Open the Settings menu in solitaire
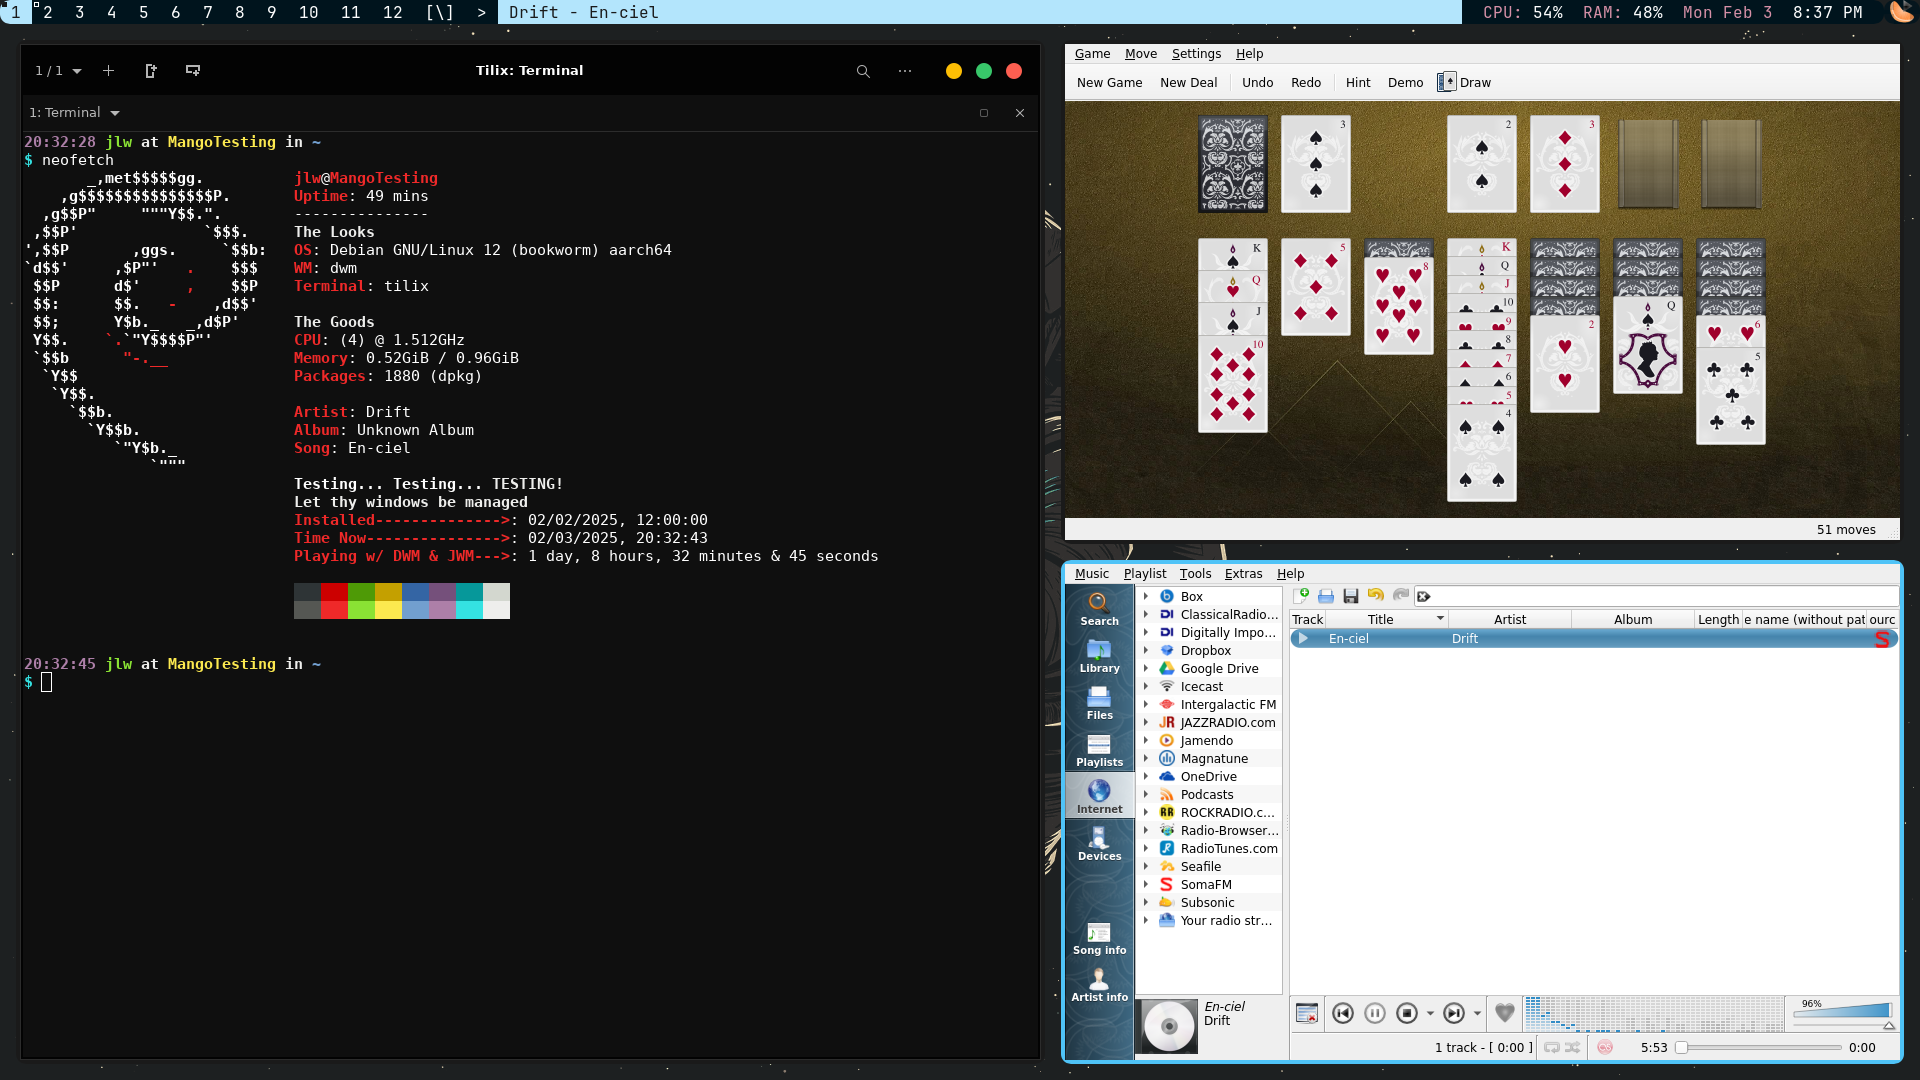Image resolution: width=1920 pixels, height=1080 pixels. pos(1196,54)
